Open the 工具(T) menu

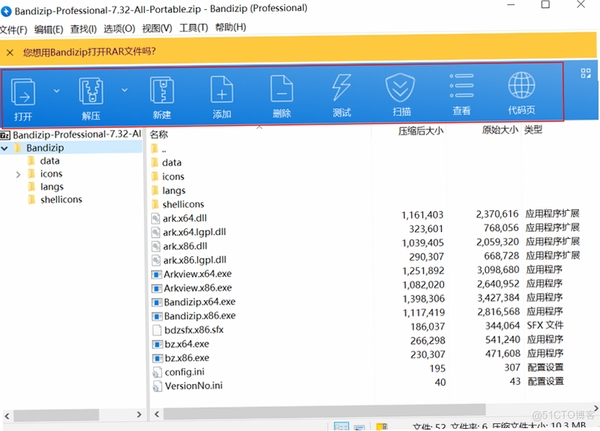pyautogui.click(x=194, y=28)
